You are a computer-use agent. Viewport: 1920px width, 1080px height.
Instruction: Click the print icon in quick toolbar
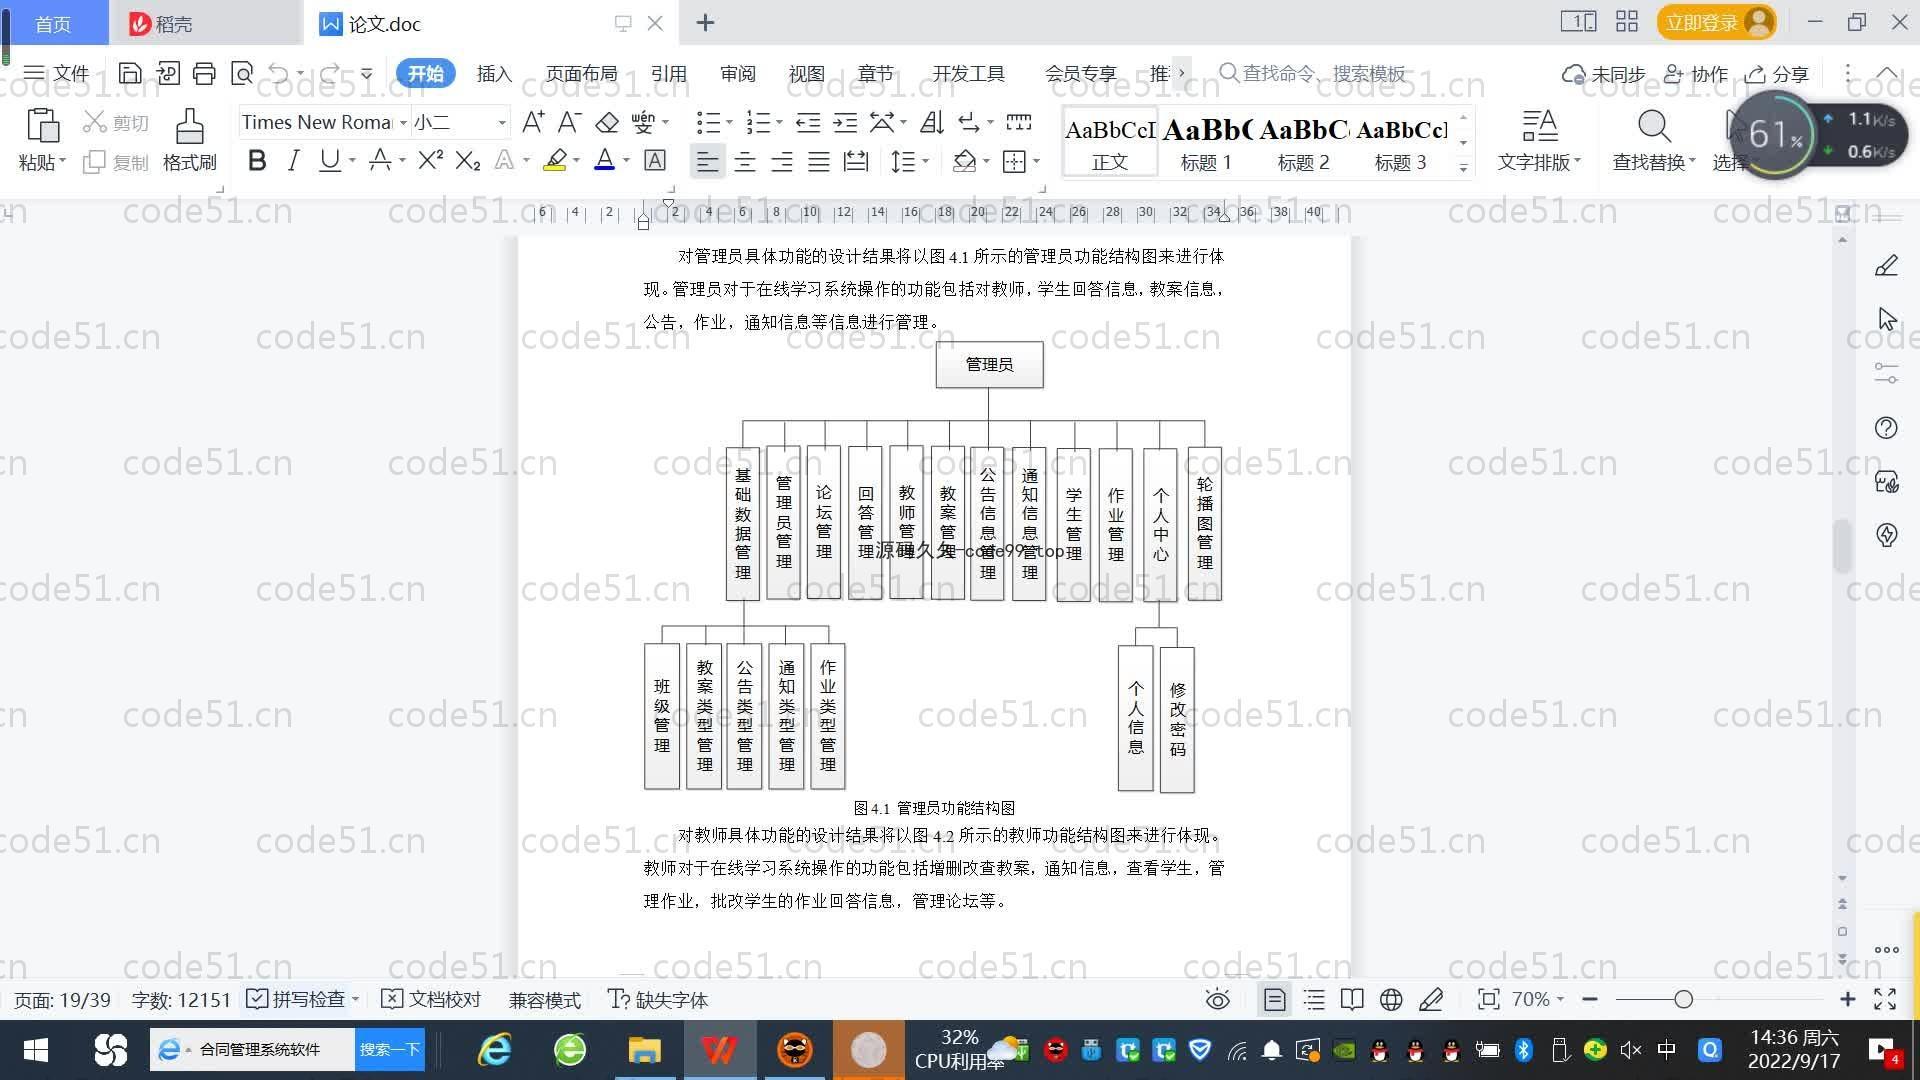point(204,73)
